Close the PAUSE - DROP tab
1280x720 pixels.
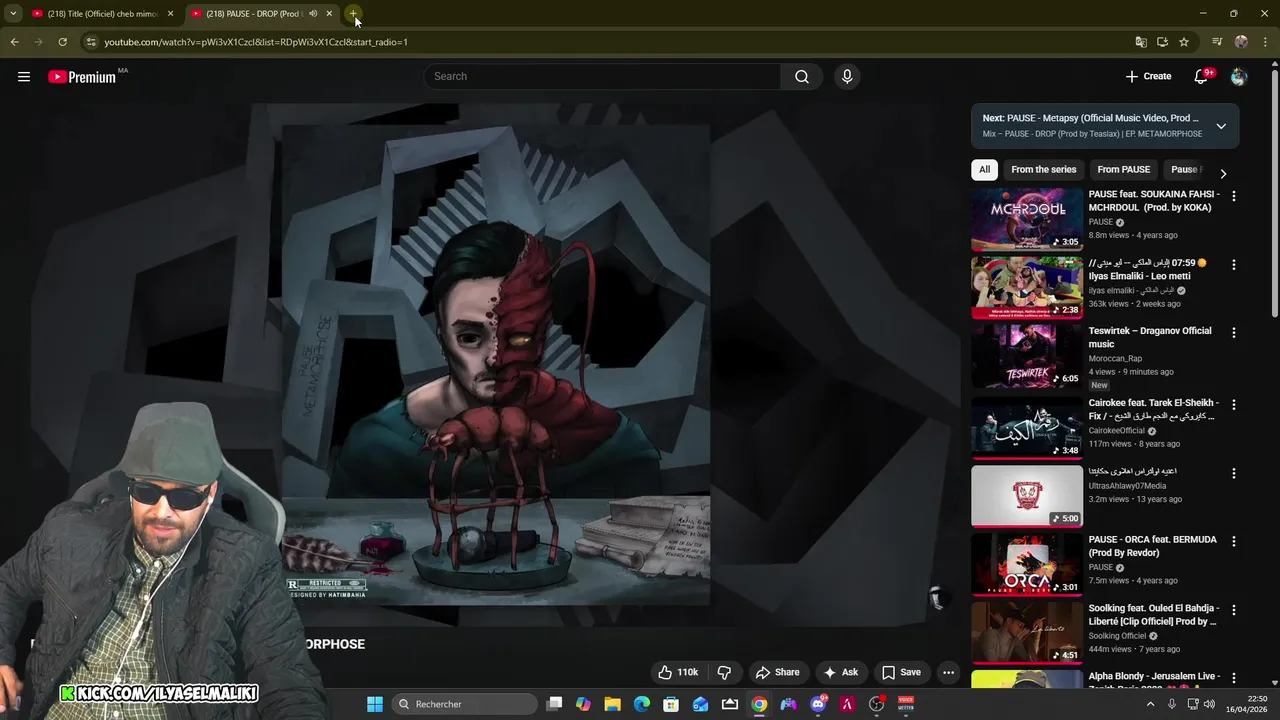pos(329,14)
